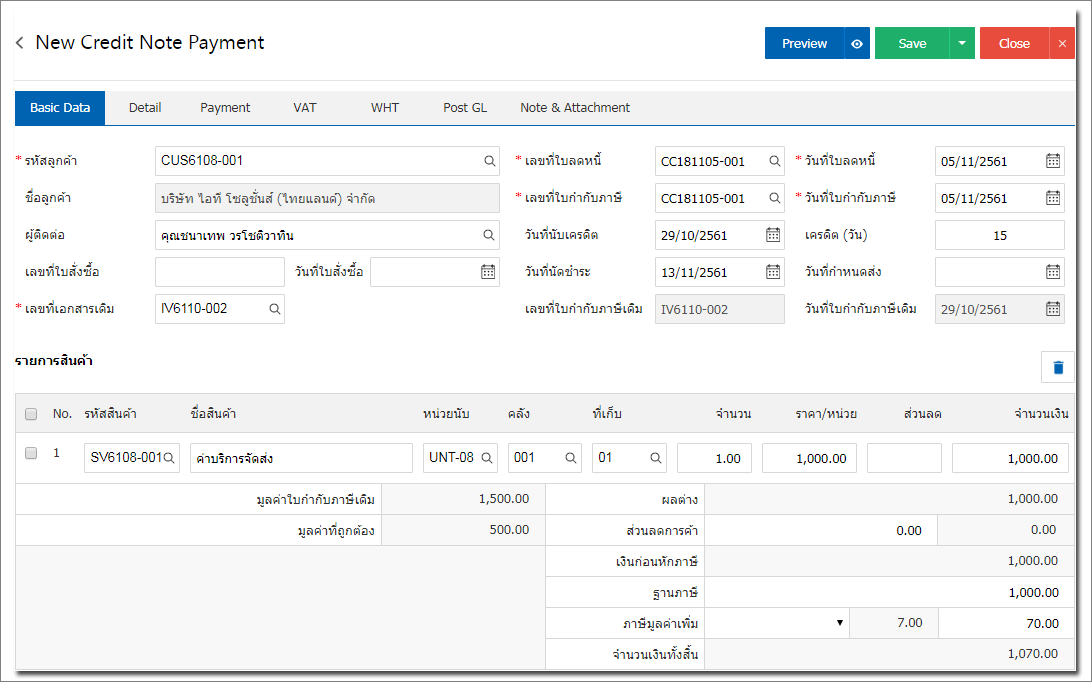Image resolution: width=1092 pixels, height=682 pixels.
Task: Open the Payment tab
Action: point(225,108)
